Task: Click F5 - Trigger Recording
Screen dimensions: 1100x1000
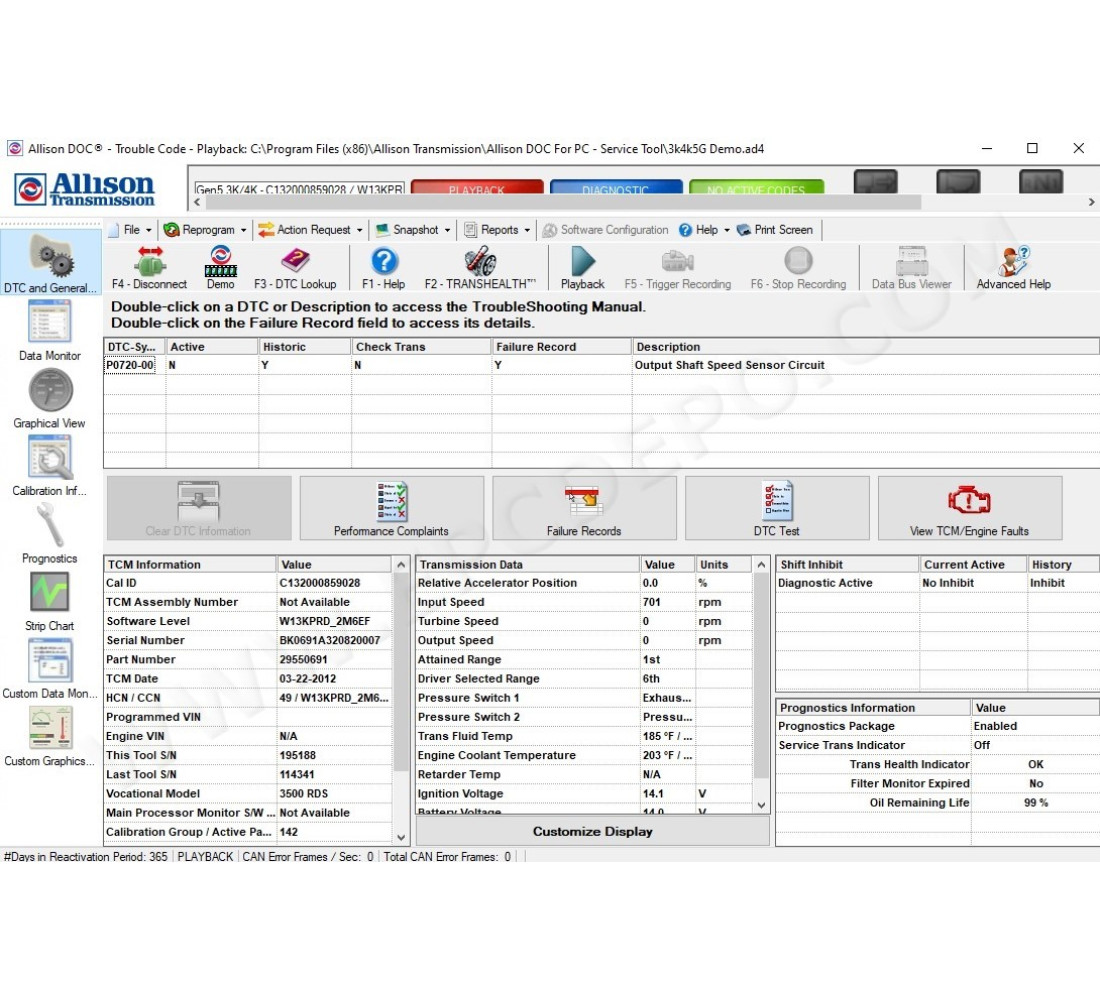Action: coord(678,268)
